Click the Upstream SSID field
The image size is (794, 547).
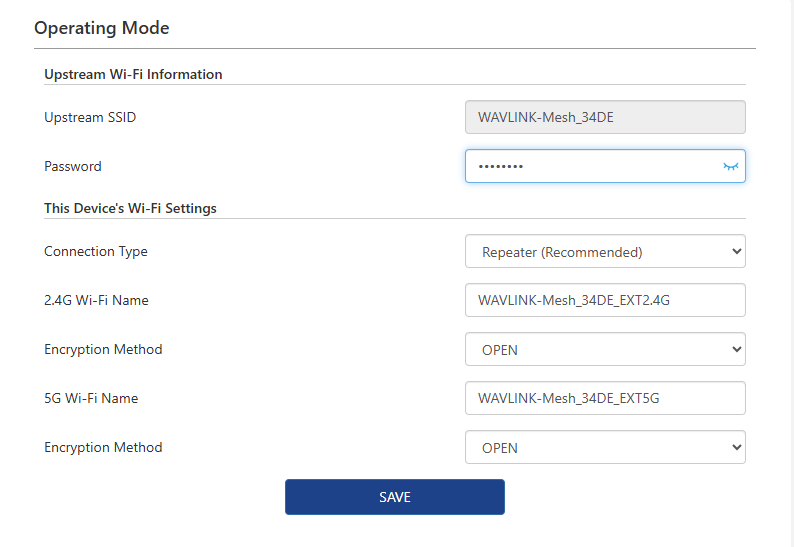(x=605, y=117)
